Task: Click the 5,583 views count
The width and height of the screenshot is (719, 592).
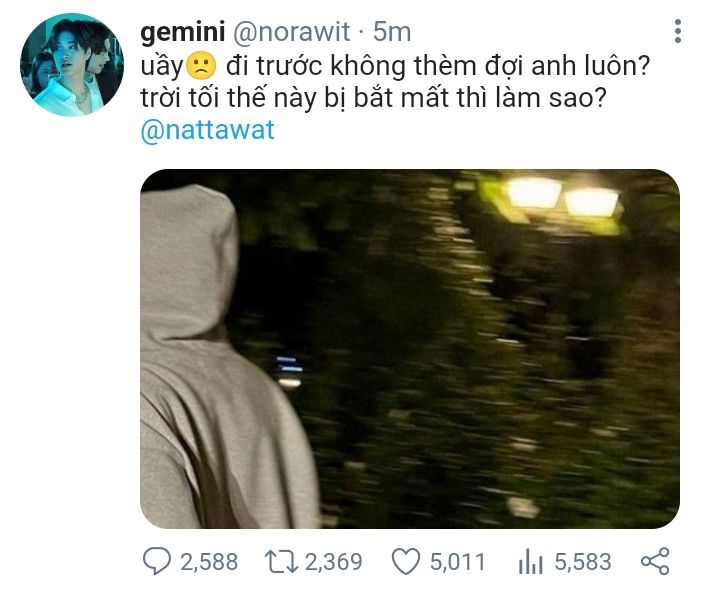Action: (x=583, y=562)
